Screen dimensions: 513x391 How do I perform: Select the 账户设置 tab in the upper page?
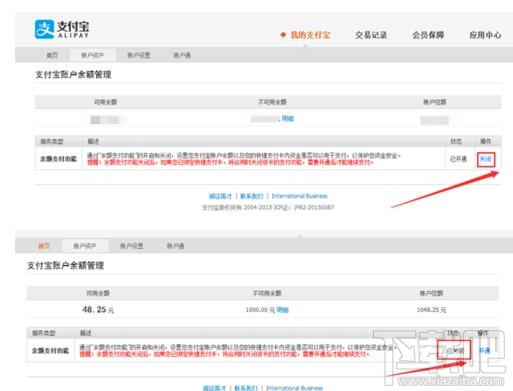(139, 55)
